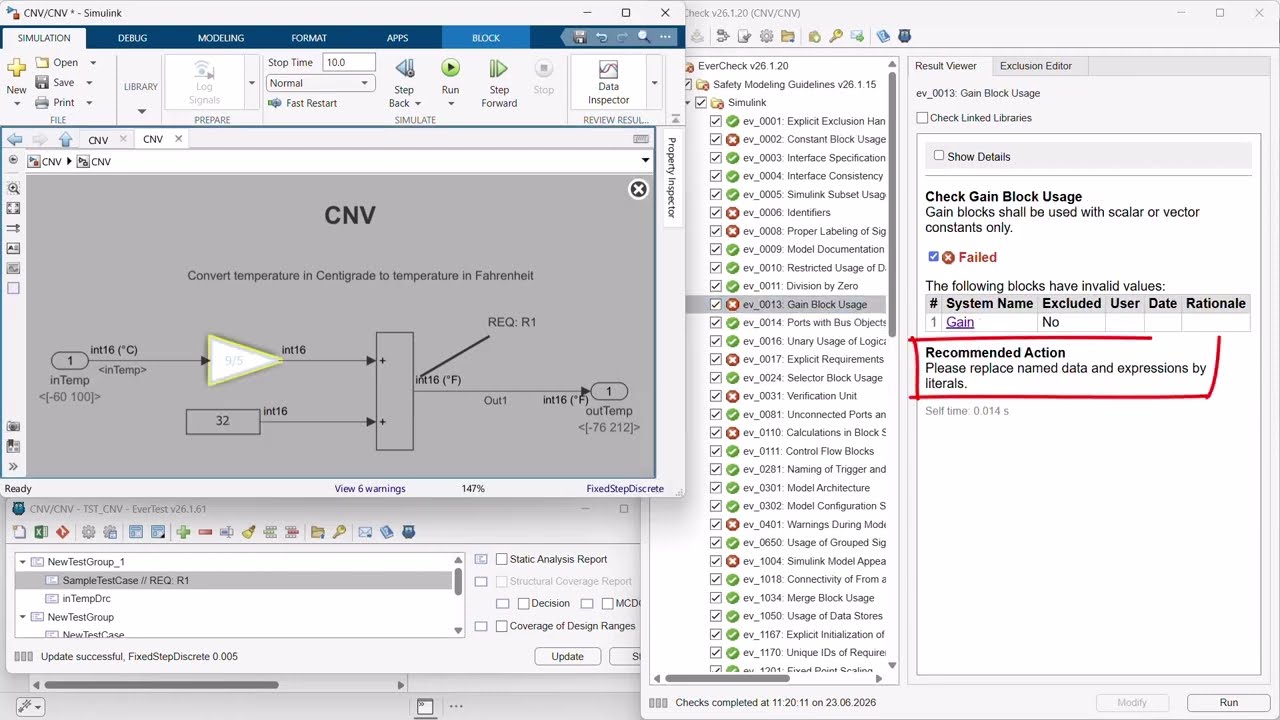
Task: Switch to the MODELING ribbon tab
Action: click(x=220, y=38)
